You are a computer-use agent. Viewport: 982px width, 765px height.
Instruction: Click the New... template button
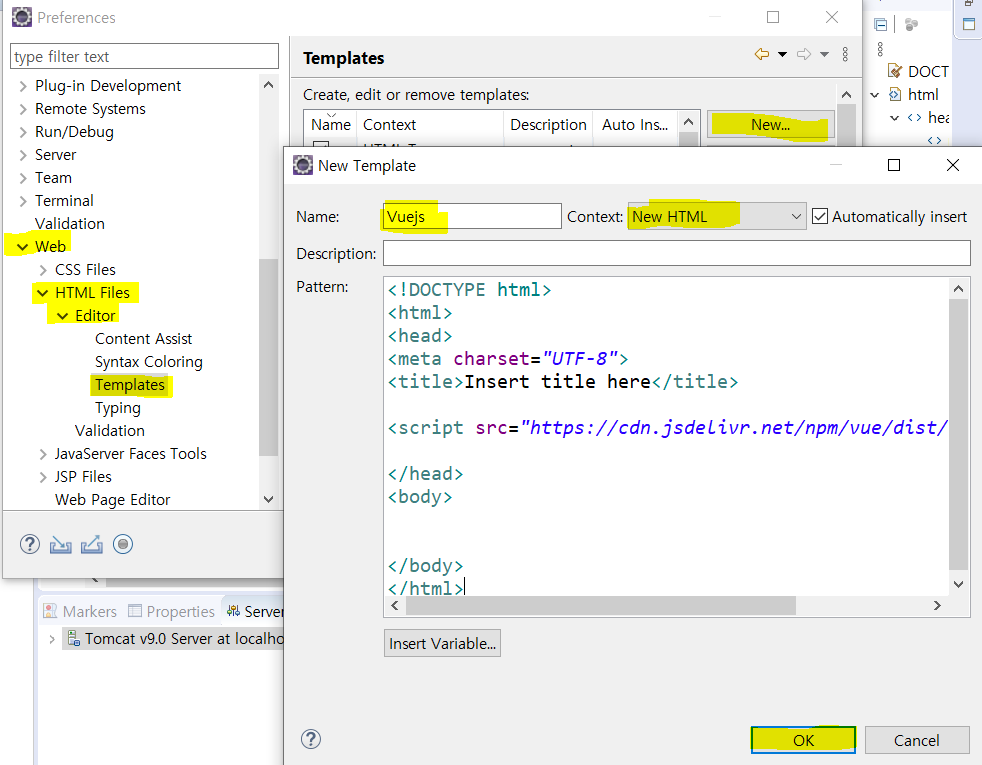[x=771, y=125]
